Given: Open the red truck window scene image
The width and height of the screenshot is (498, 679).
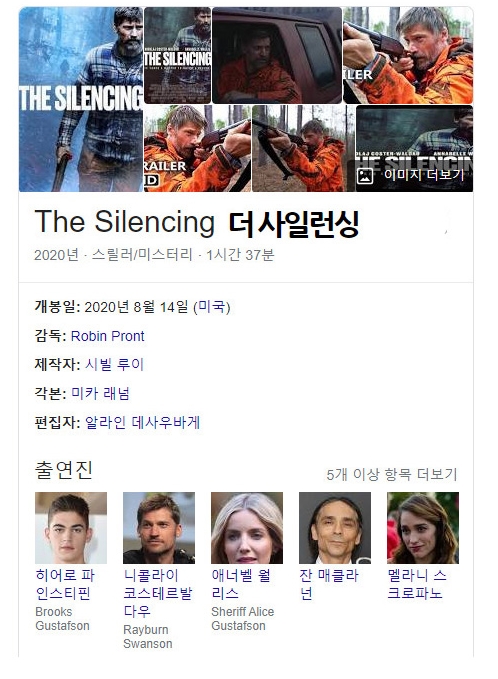Looking at the screenshot, I should (x=277, y=55).
